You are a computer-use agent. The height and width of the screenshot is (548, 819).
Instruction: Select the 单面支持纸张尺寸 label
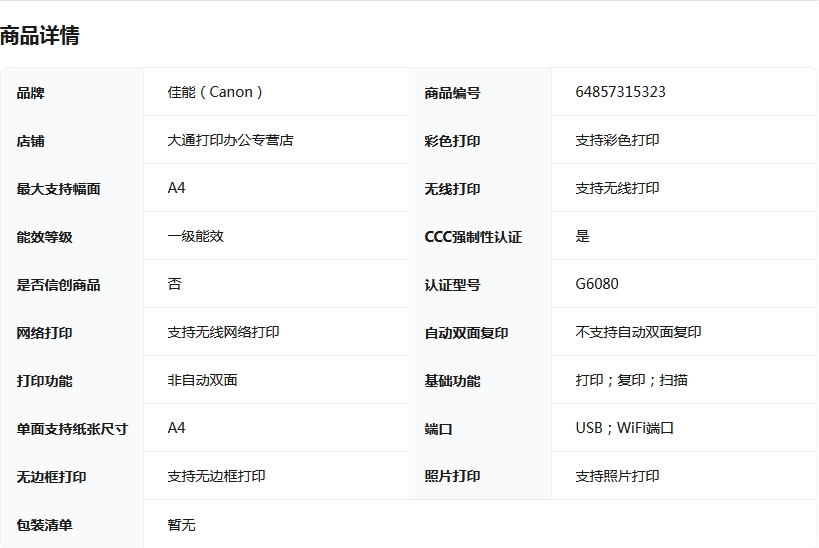coord(73,429)
